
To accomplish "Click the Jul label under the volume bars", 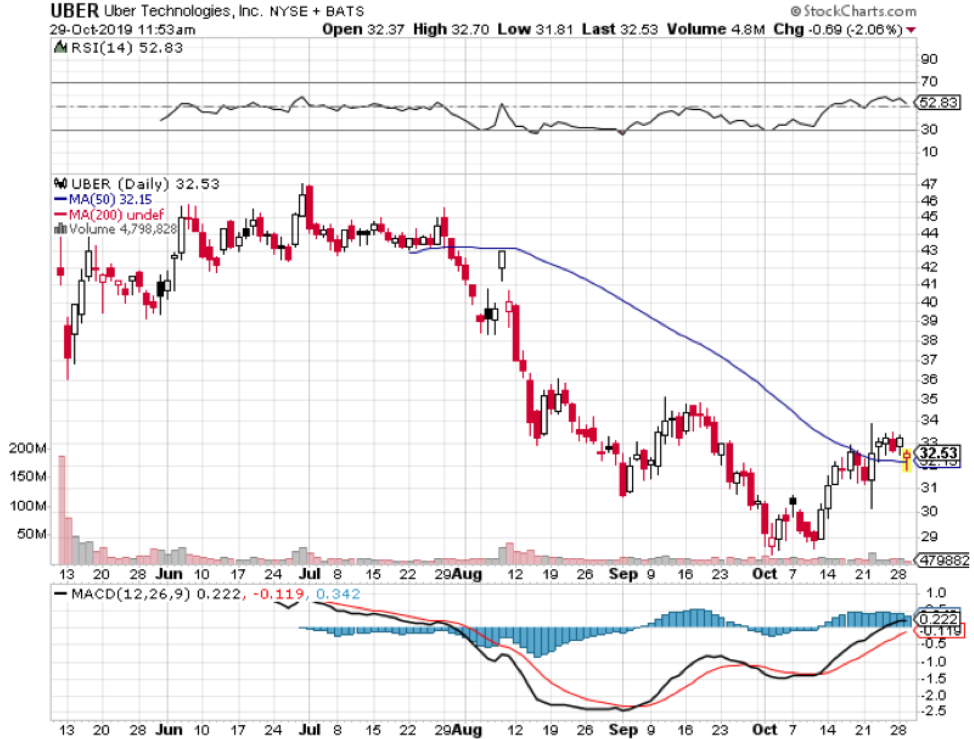I will 310,574.
